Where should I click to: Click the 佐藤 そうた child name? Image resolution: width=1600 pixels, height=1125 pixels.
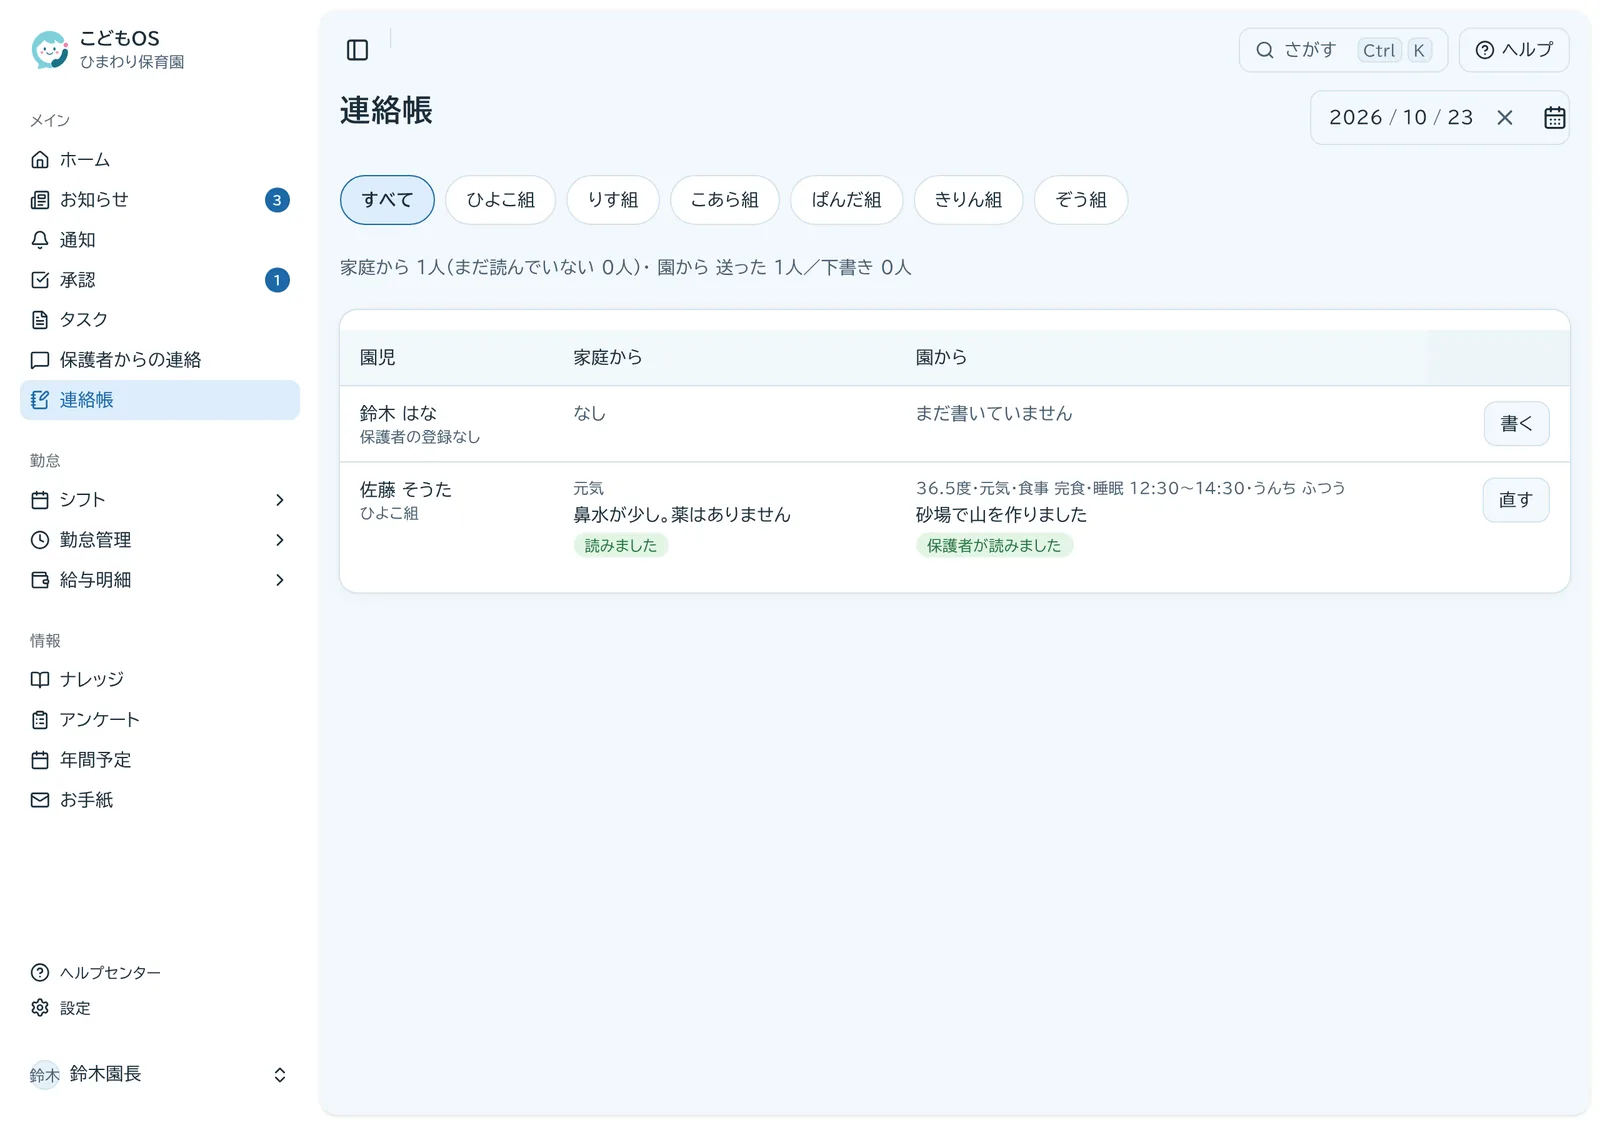click(x=406, y=490)
